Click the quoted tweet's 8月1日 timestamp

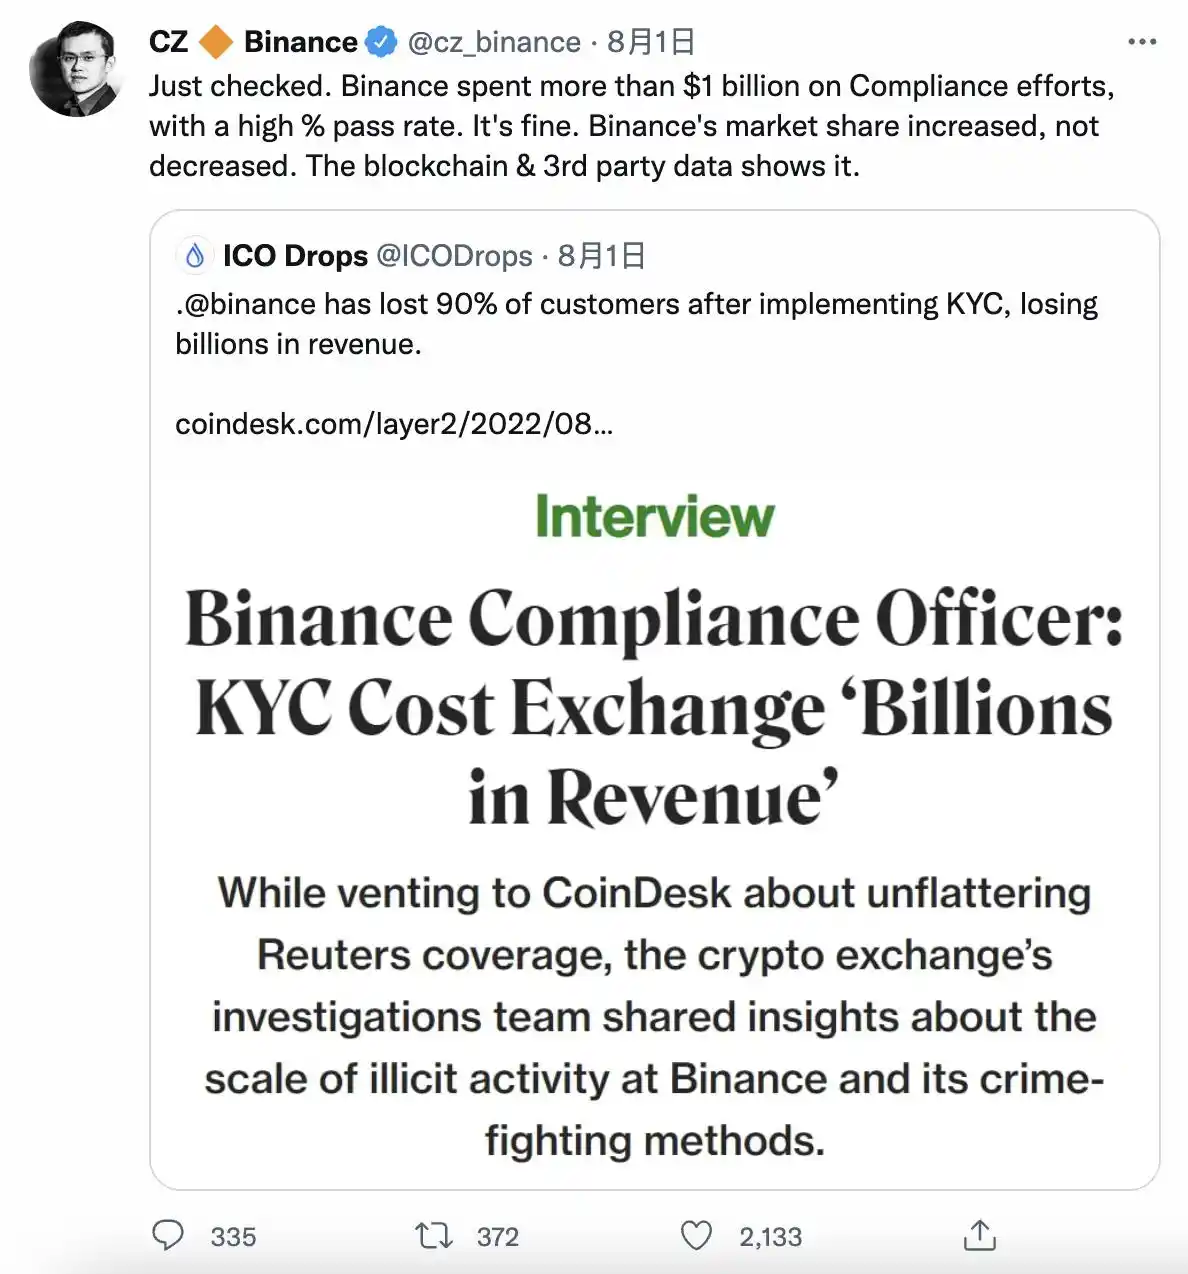(601, 256)
